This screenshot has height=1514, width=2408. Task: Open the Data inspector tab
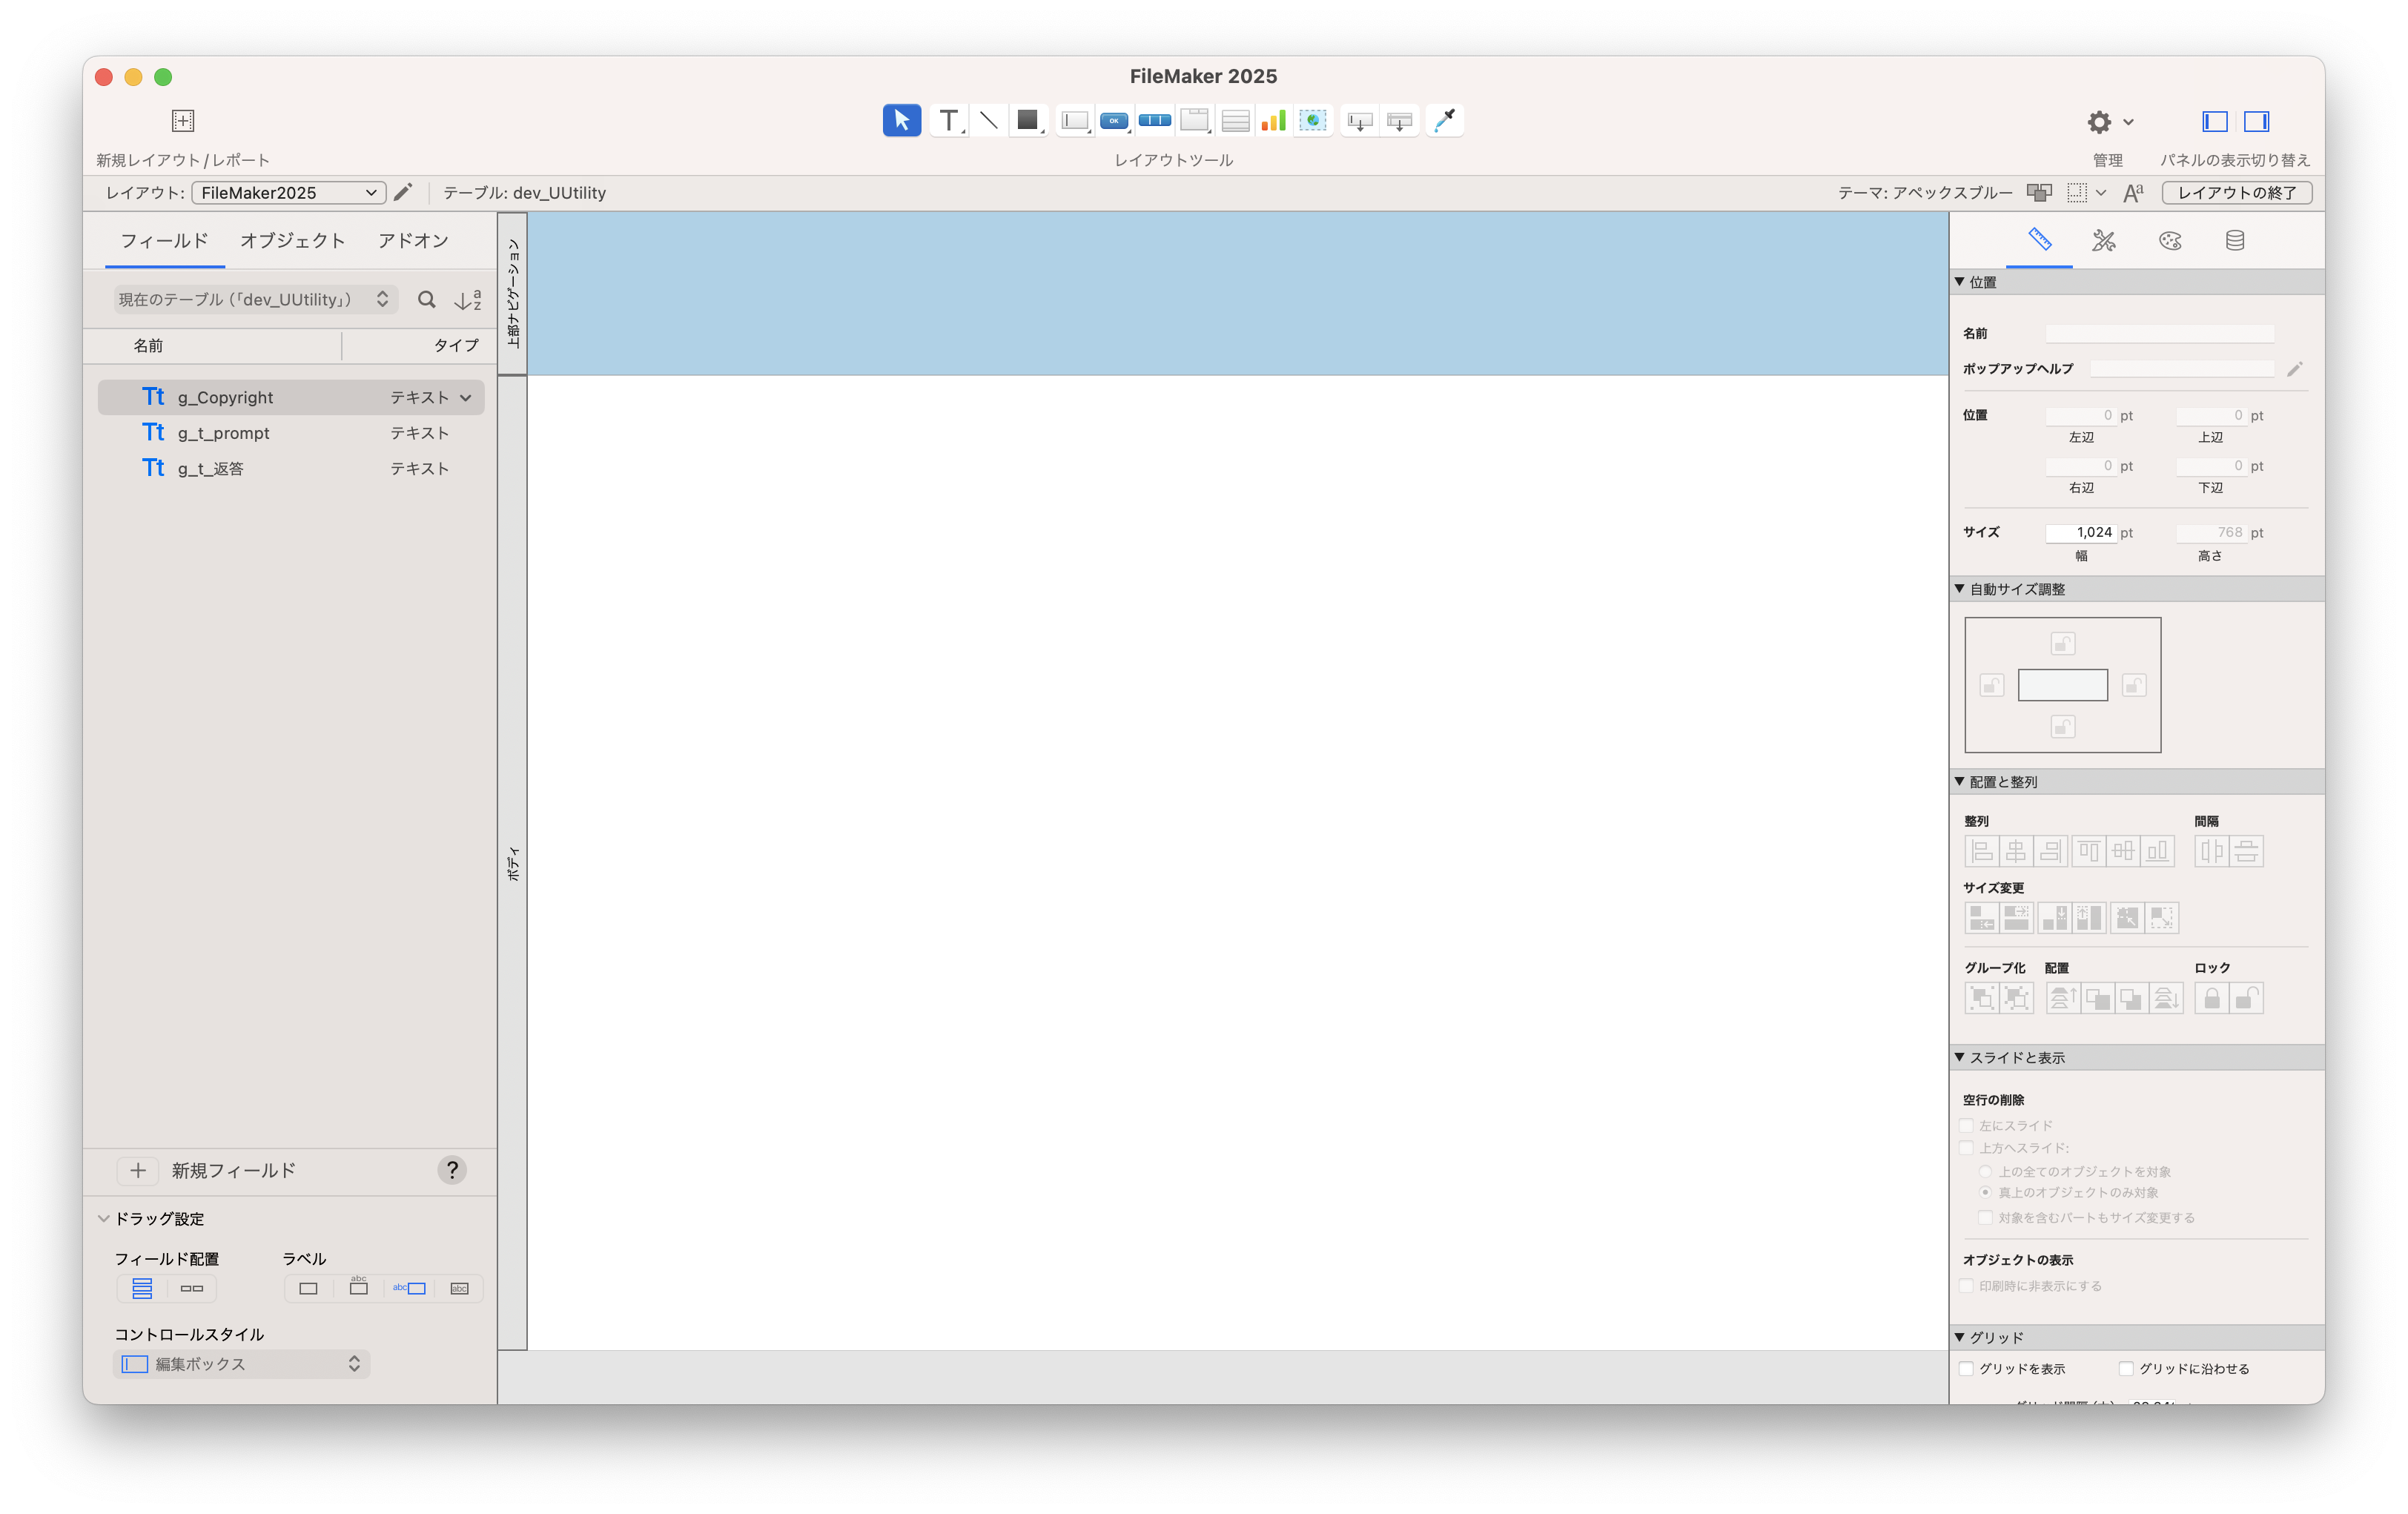pos(2235,240)
